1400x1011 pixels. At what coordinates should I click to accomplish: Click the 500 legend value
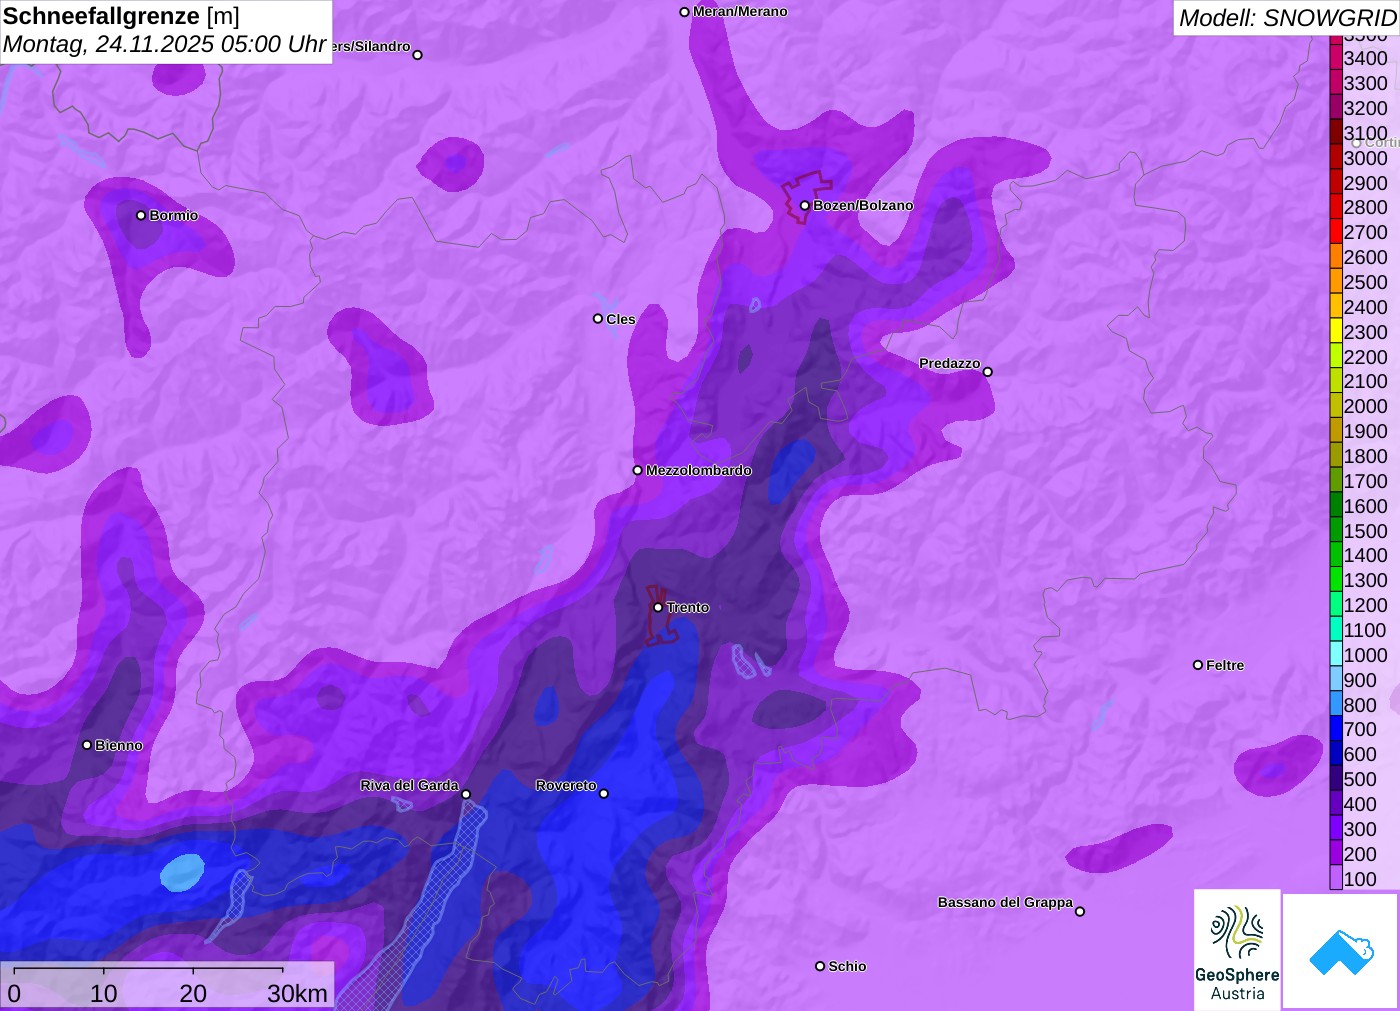1360,779
